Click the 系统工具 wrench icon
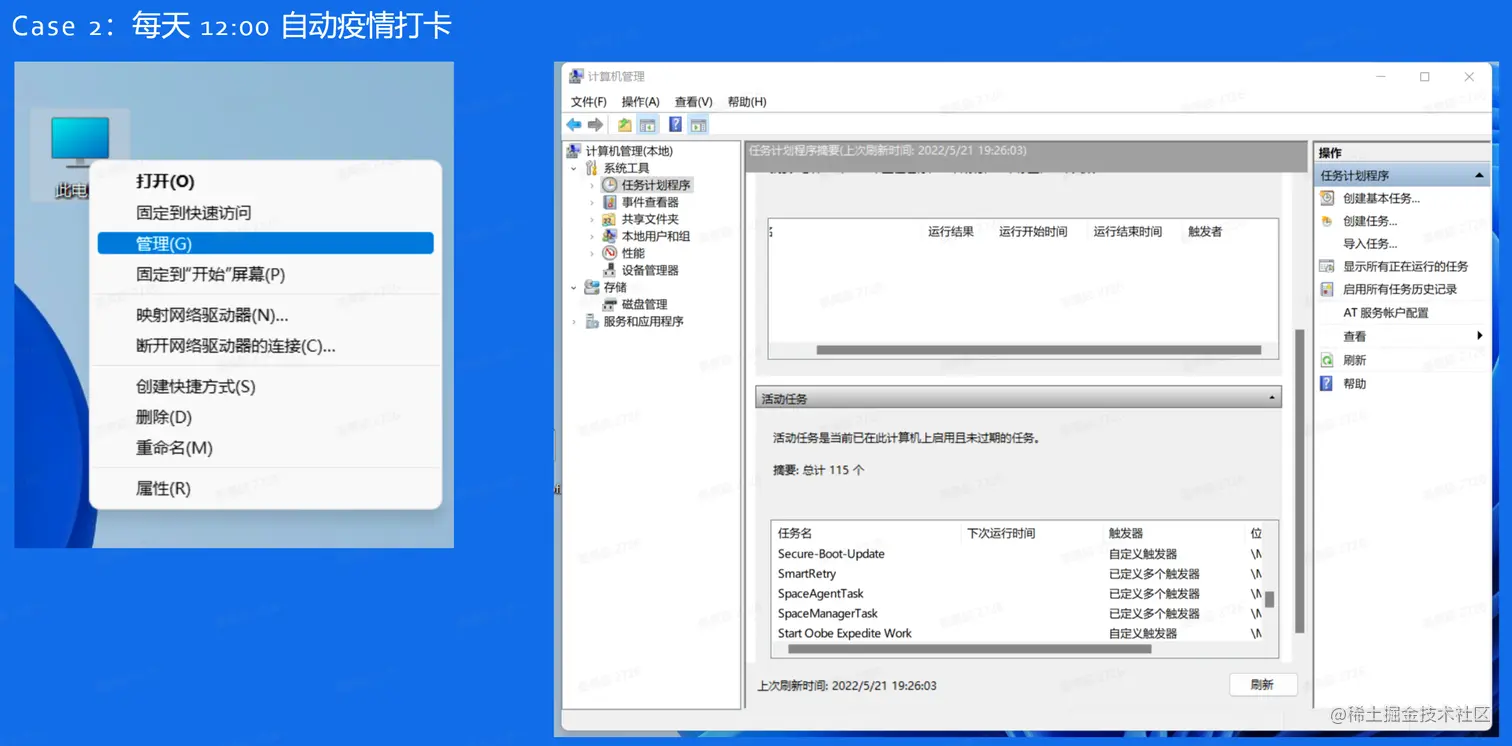1512x746 pixels. tap(592, 168)
